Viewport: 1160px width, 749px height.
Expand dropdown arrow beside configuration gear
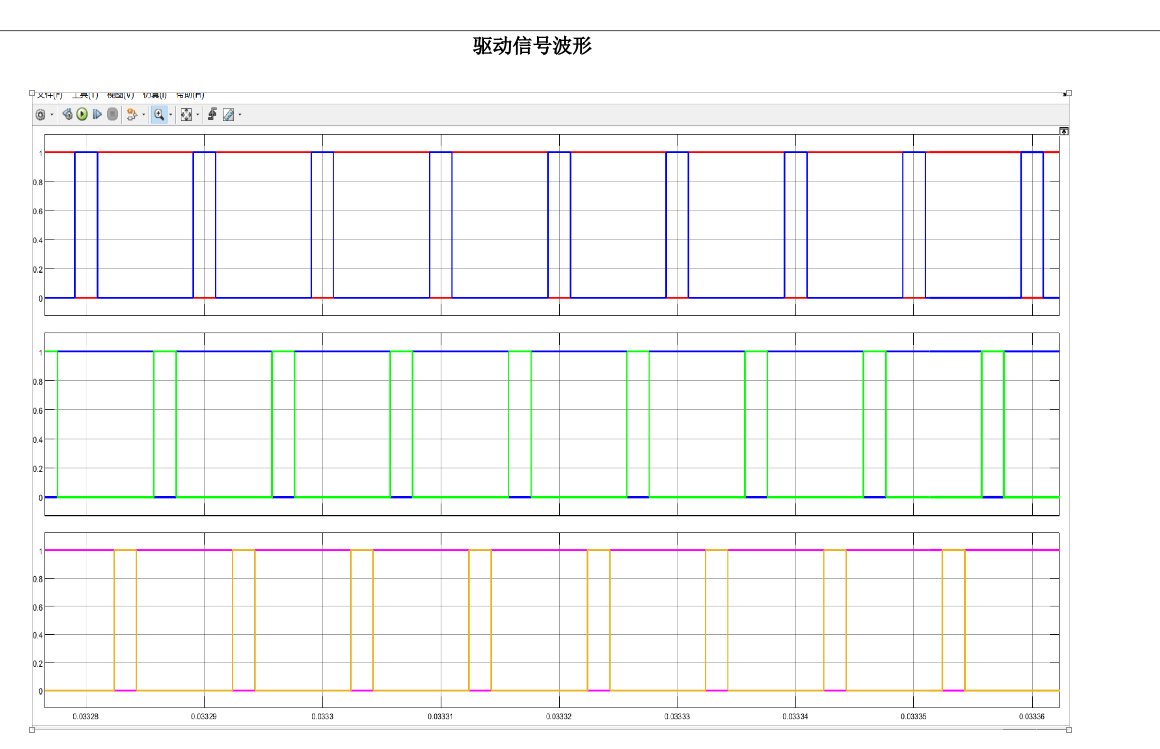(51, 115)
